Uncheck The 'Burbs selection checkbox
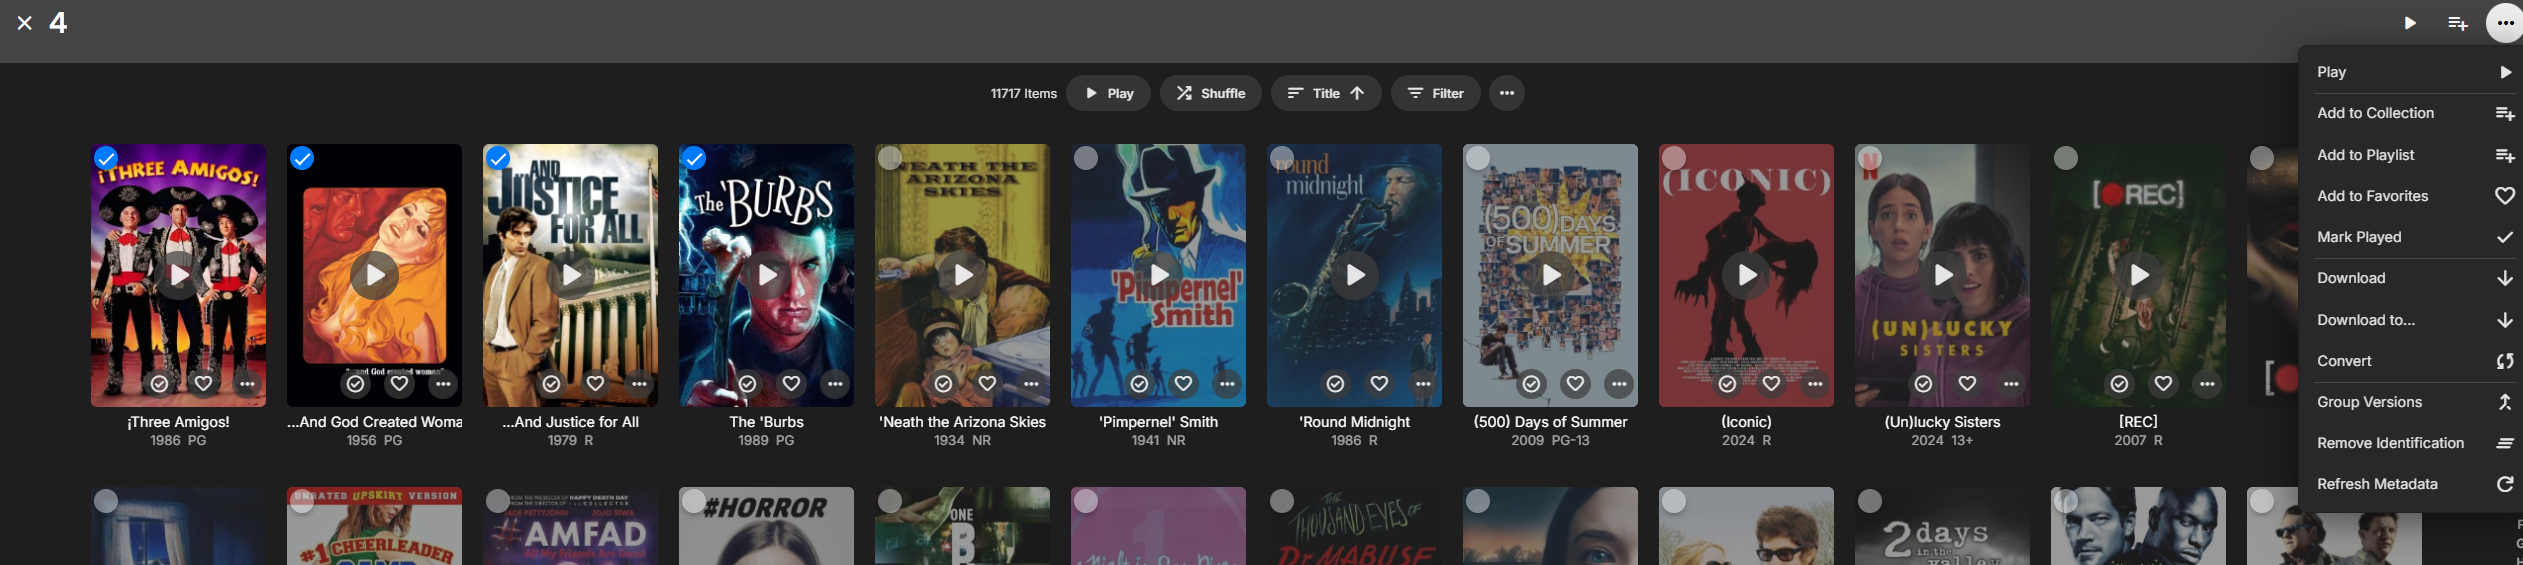This screenshot has height=565, width=2523. [694, 158]
